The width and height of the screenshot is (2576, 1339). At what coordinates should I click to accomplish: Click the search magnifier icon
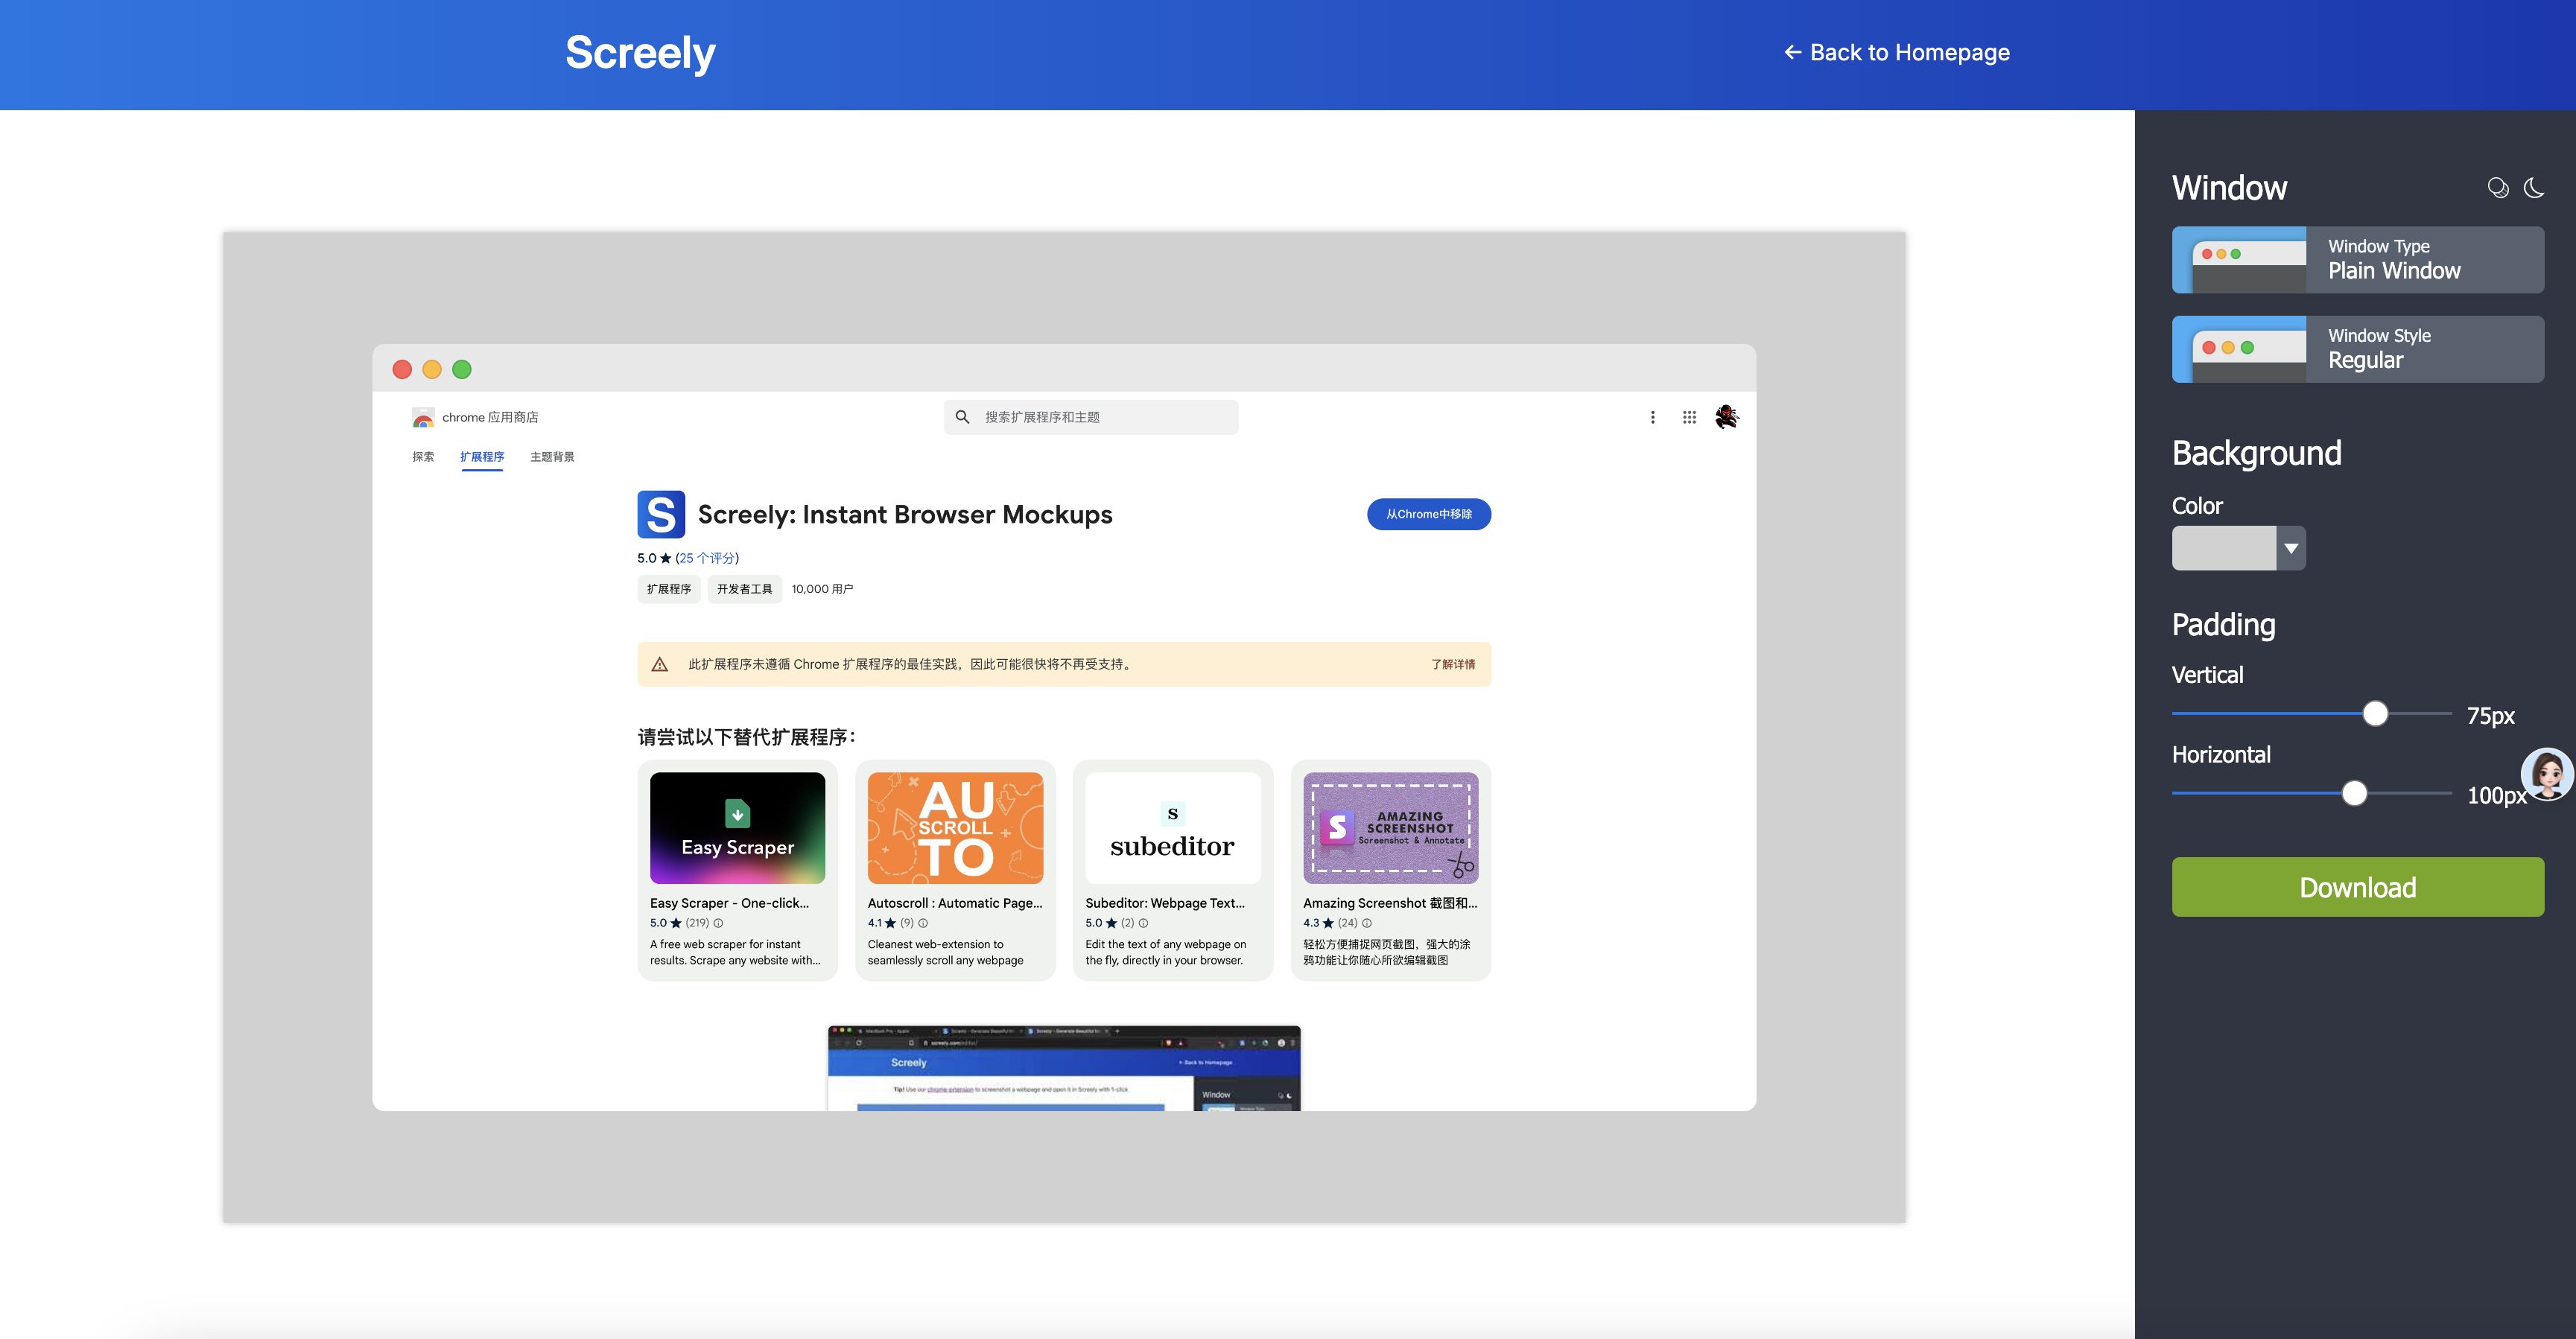962,417
